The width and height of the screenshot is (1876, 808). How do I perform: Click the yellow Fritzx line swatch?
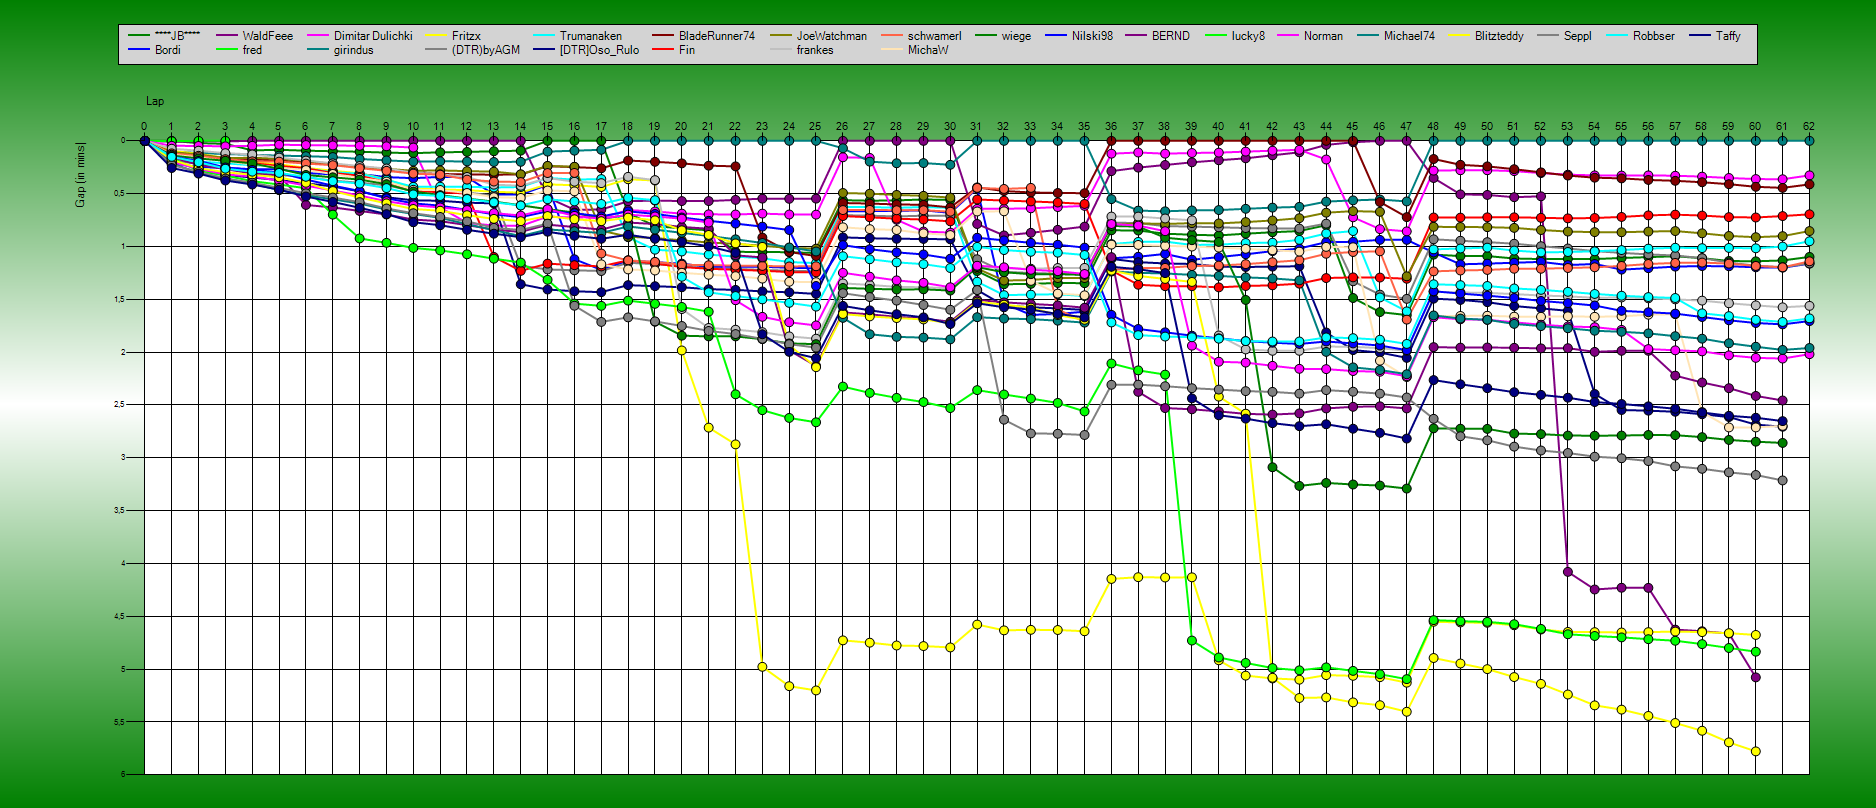coord(437,36)
